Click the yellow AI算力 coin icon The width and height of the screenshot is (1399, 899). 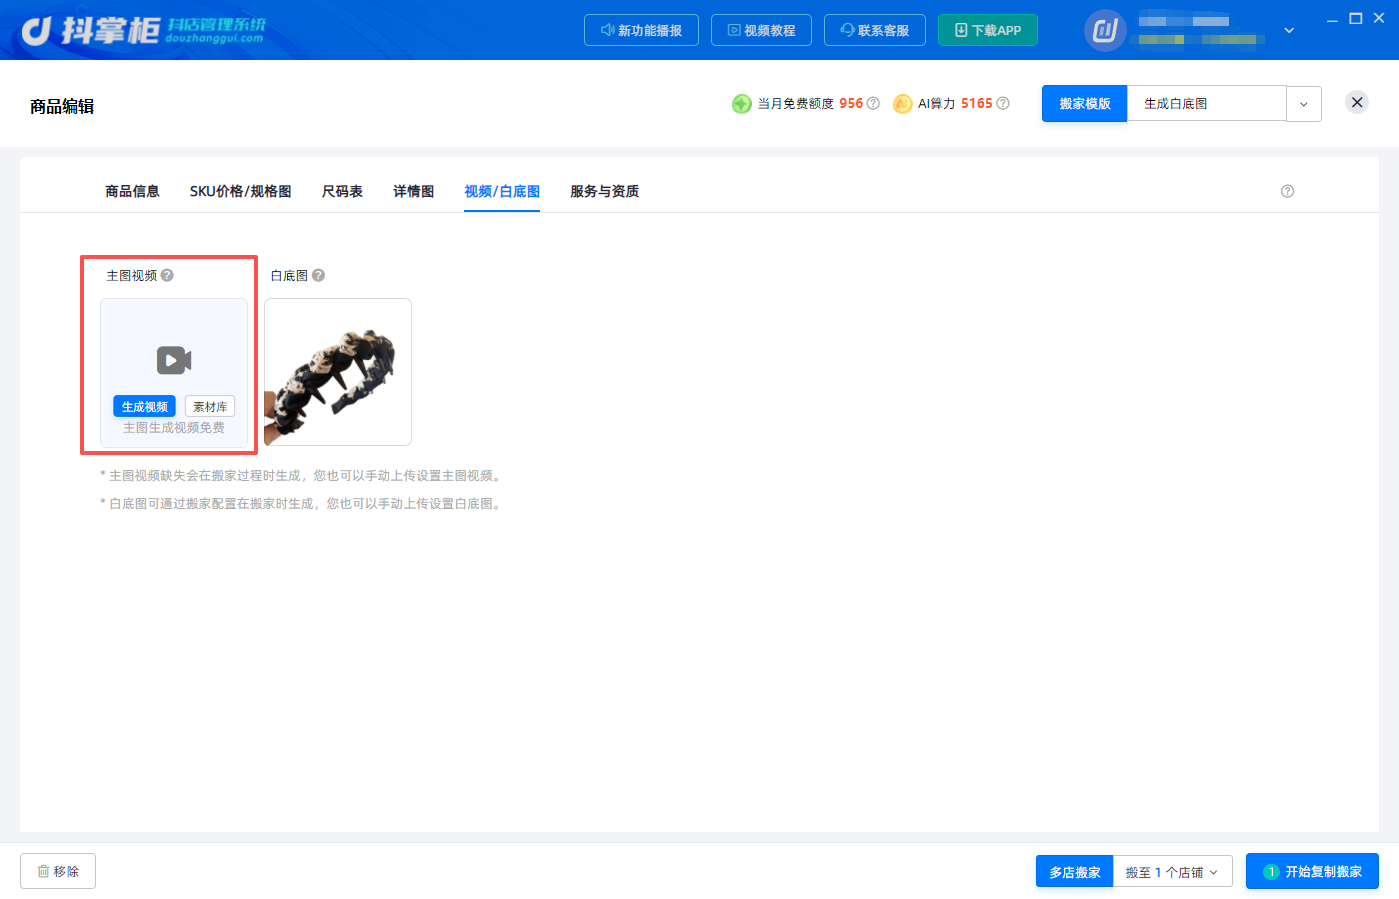[903, 104]
